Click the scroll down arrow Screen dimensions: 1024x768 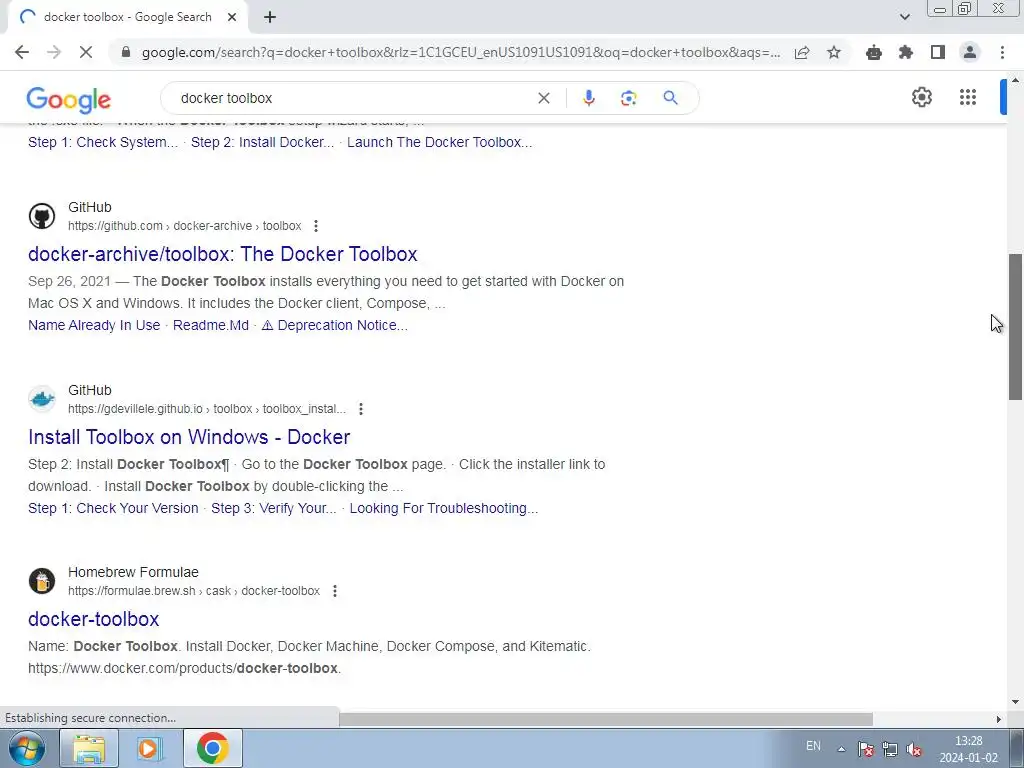pos(1016,702)
